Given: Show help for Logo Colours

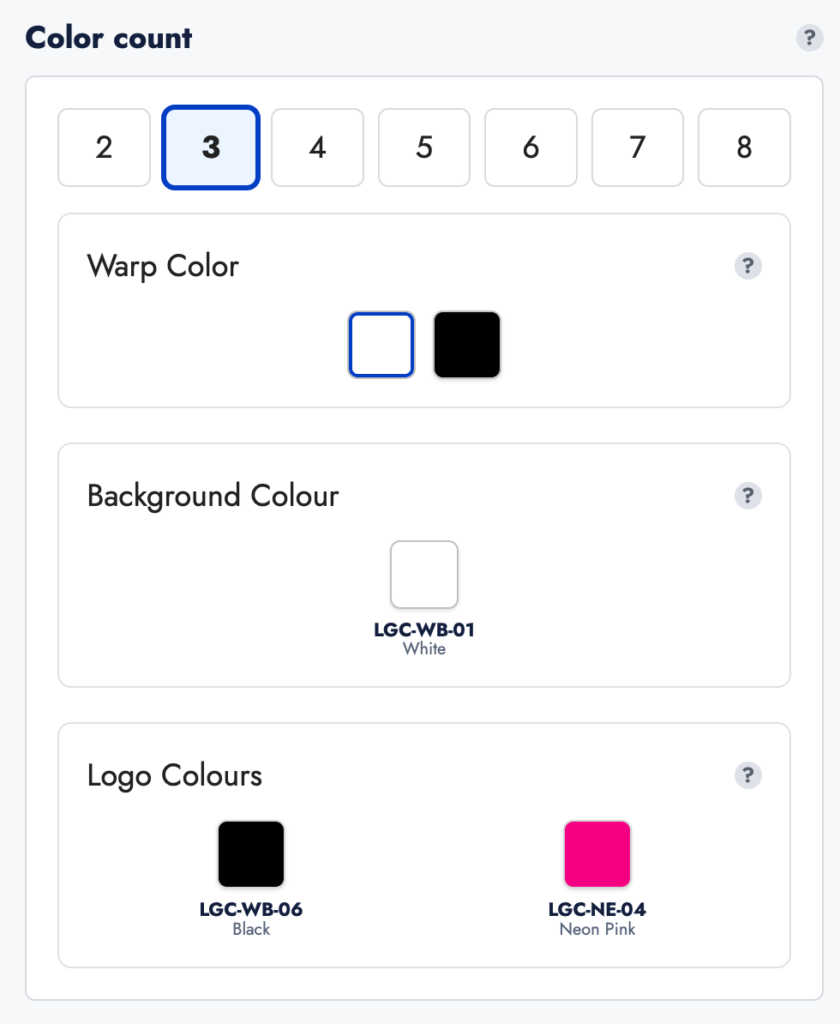Looking at the screenshot, I should [748, 775].
